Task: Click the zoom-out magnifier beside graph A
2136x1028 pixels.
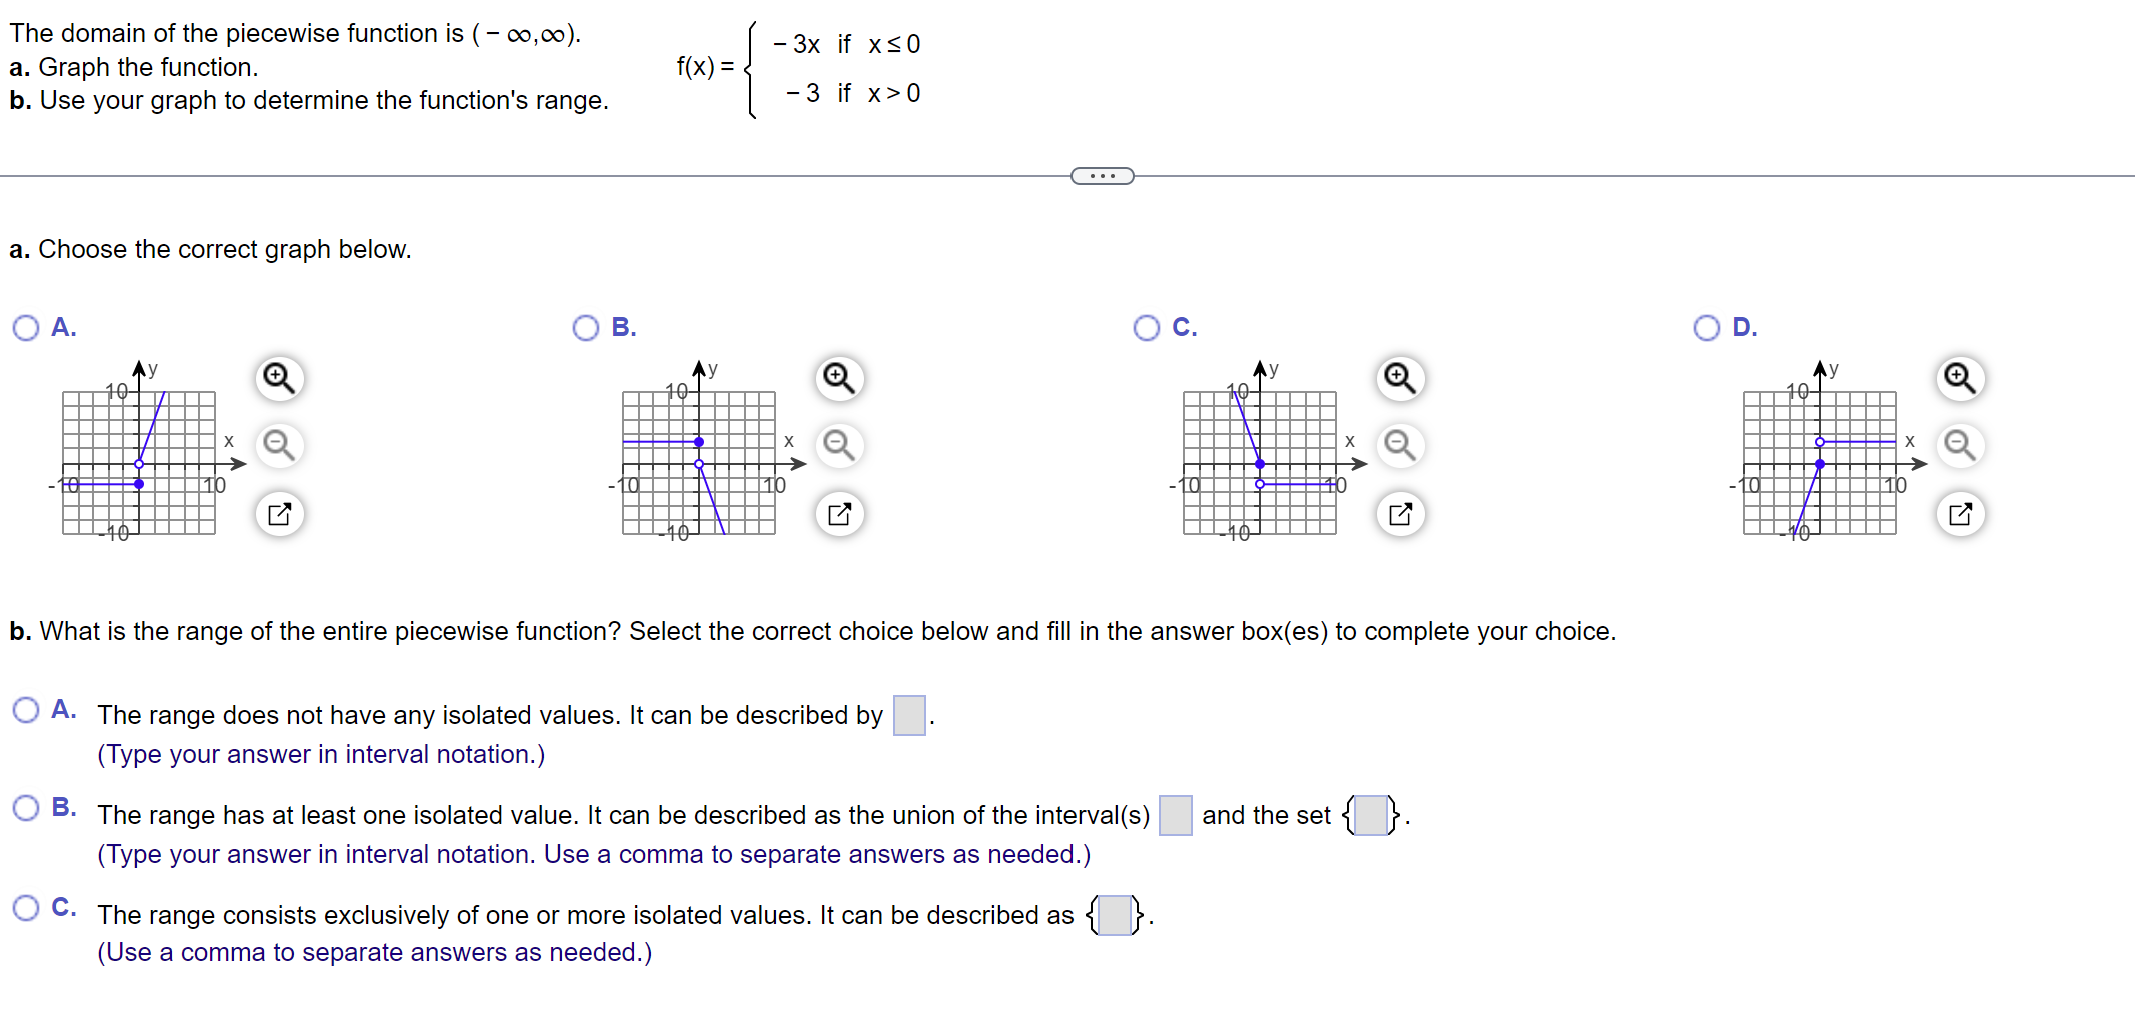Action: coord(280,447)
